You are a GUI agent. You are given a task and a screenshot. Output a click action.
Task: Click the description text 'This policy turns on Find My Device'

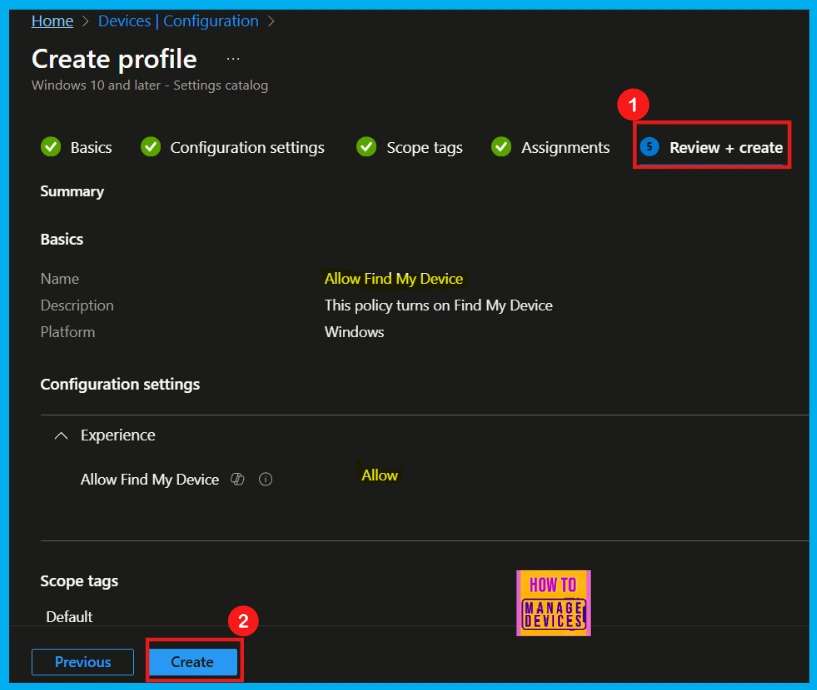[x=438, y=305]
